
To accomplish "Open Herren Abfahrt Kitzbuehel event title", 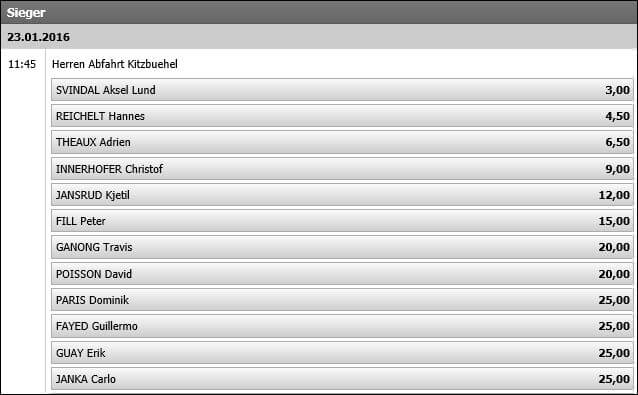I will pyautogui.click(x=115, y=64).
